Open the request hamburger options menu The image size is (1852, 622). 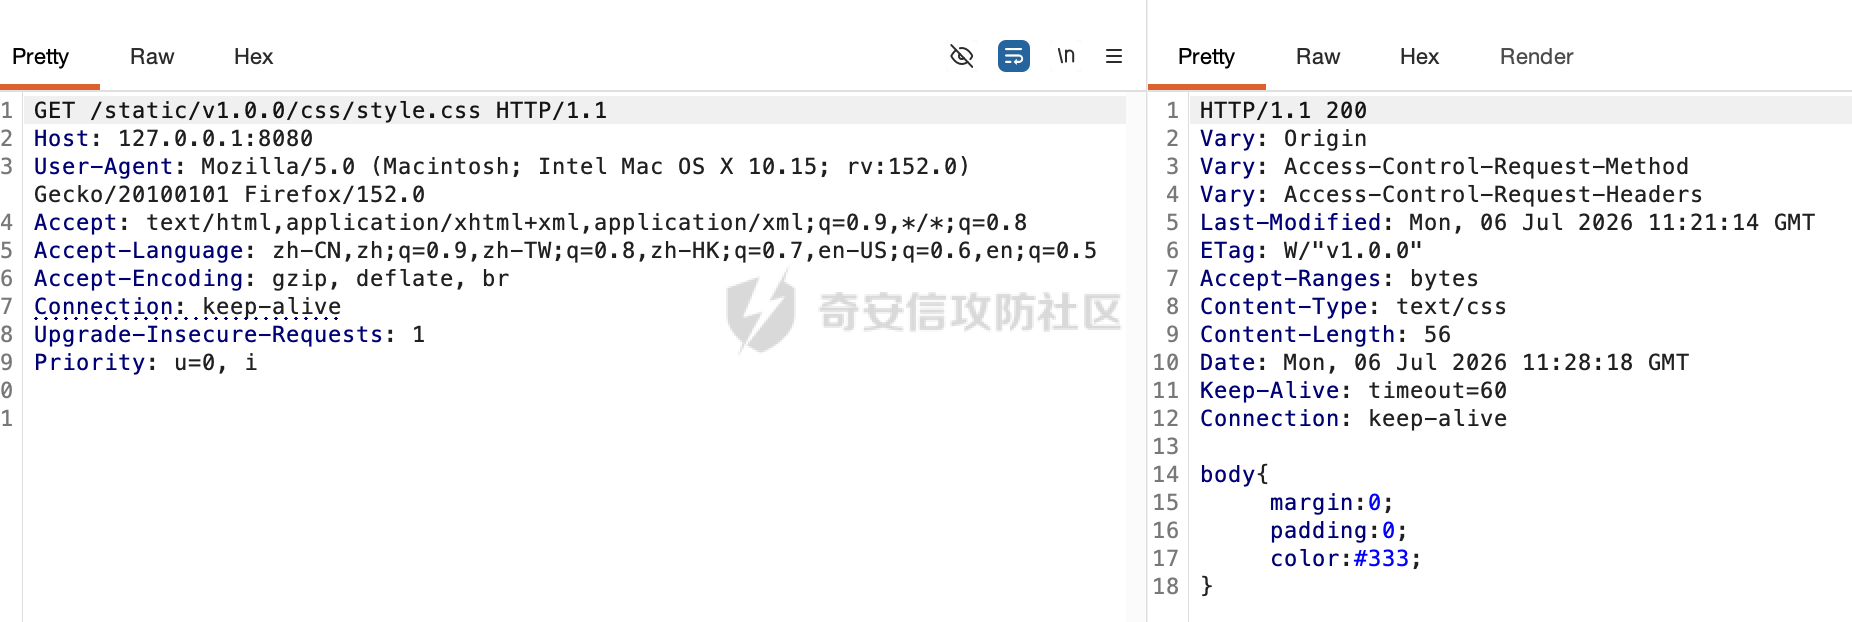(x=1113, y=56)
